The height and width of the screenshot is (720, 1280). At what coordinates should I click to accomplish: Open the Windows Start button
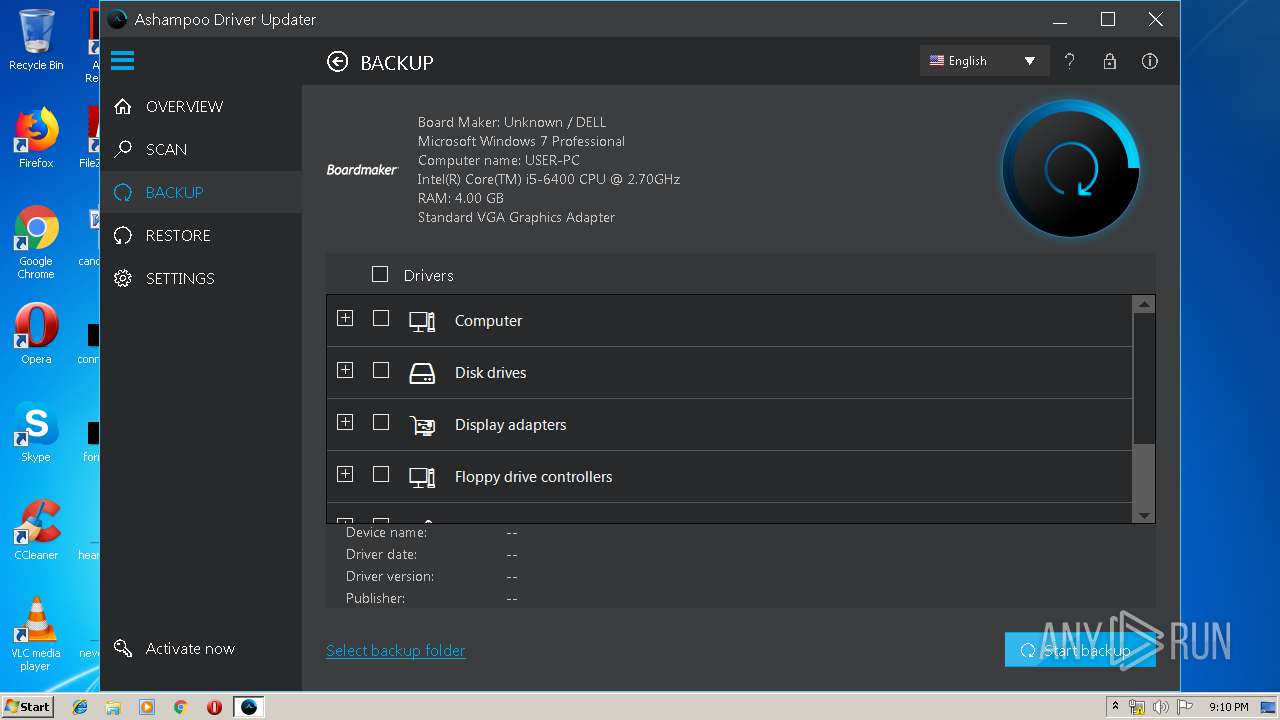pyautogui.click(x=28, y=707)
